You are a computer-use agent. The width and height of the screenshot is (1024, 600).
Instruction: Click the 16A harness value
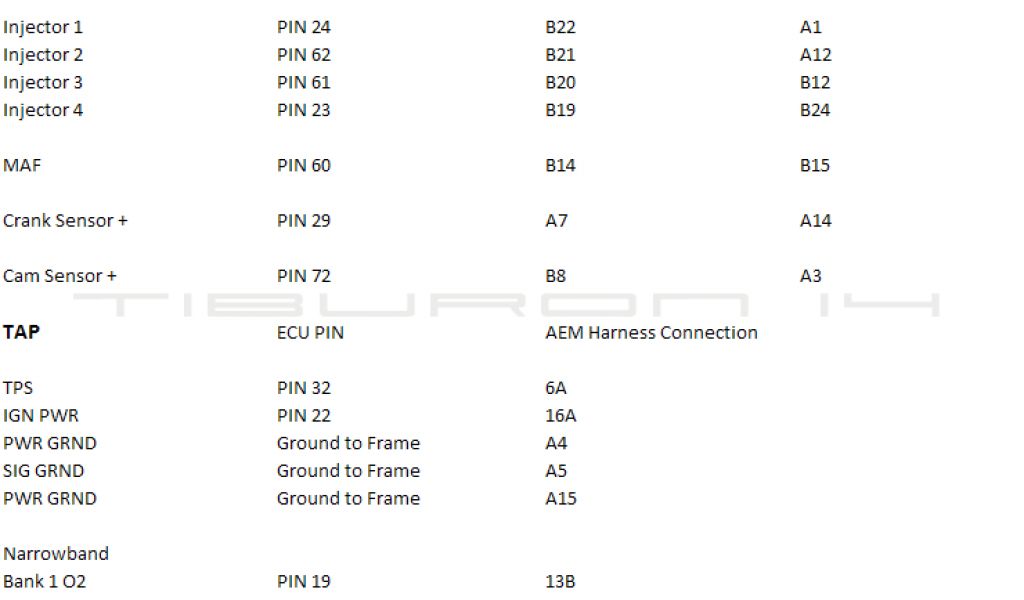[560, 415]
